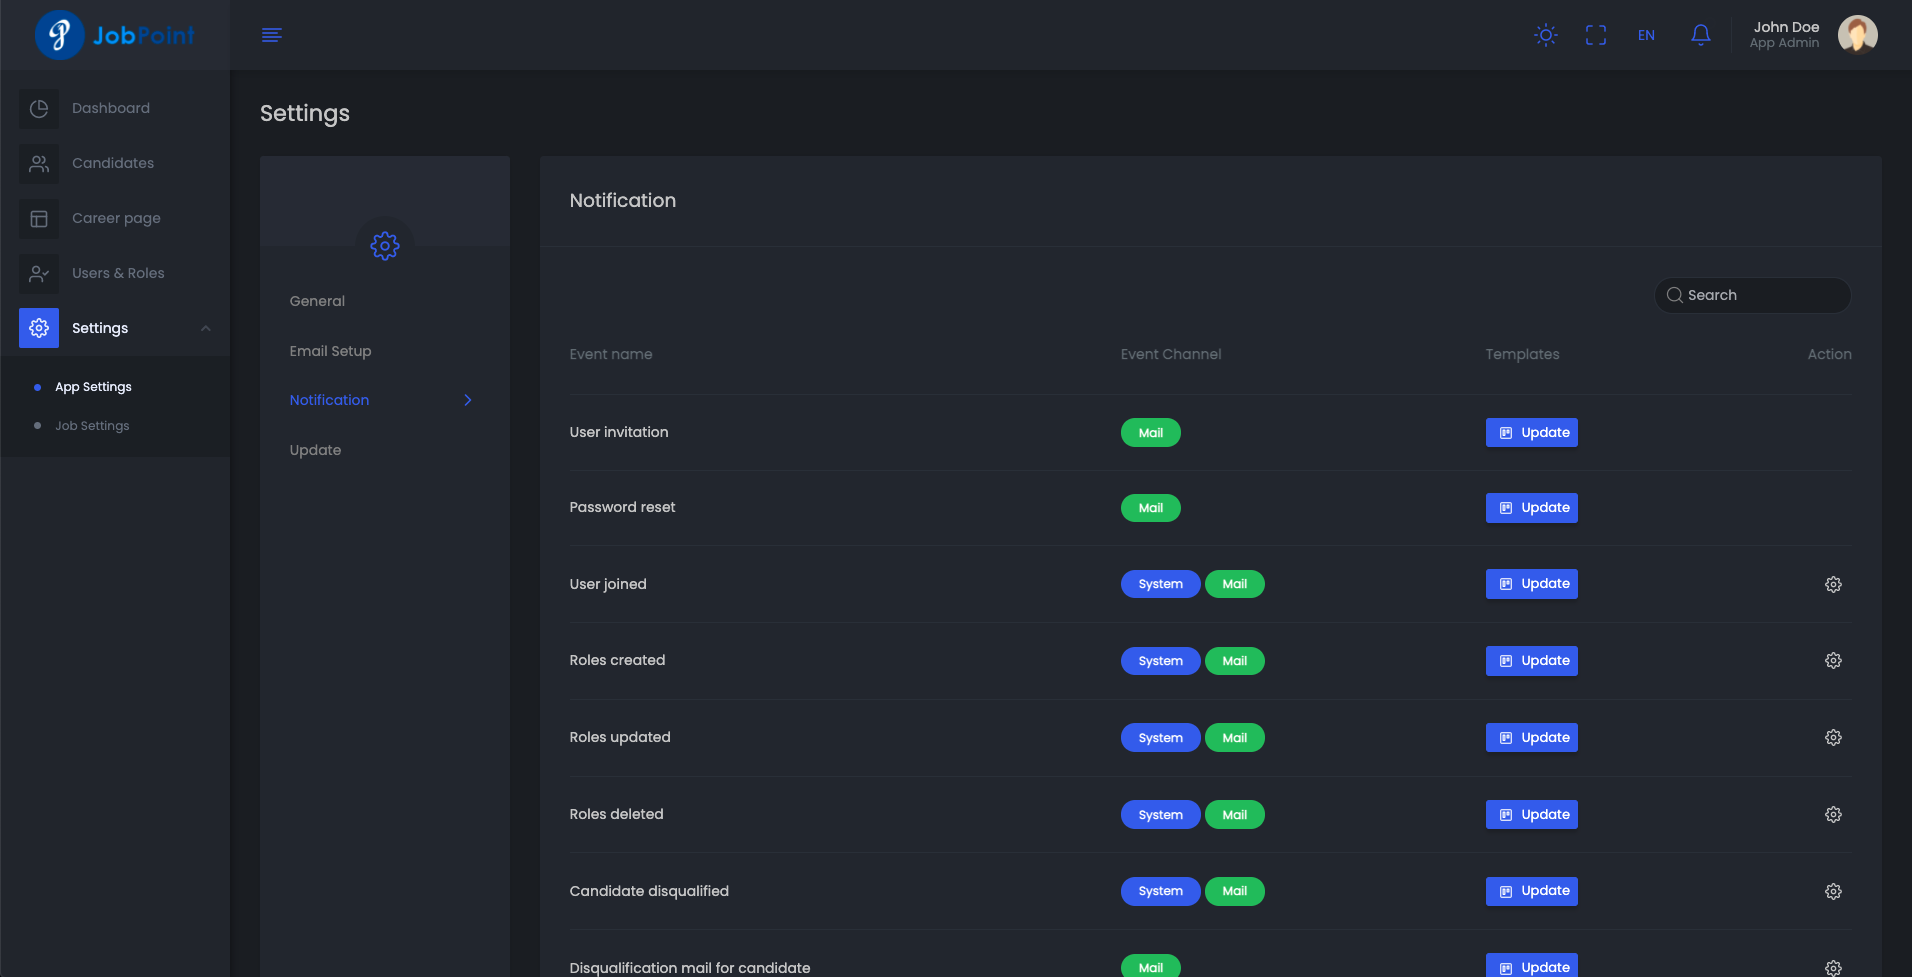Click Dashboard sidebar icon
1912x977 pixels.
[39, 108]
